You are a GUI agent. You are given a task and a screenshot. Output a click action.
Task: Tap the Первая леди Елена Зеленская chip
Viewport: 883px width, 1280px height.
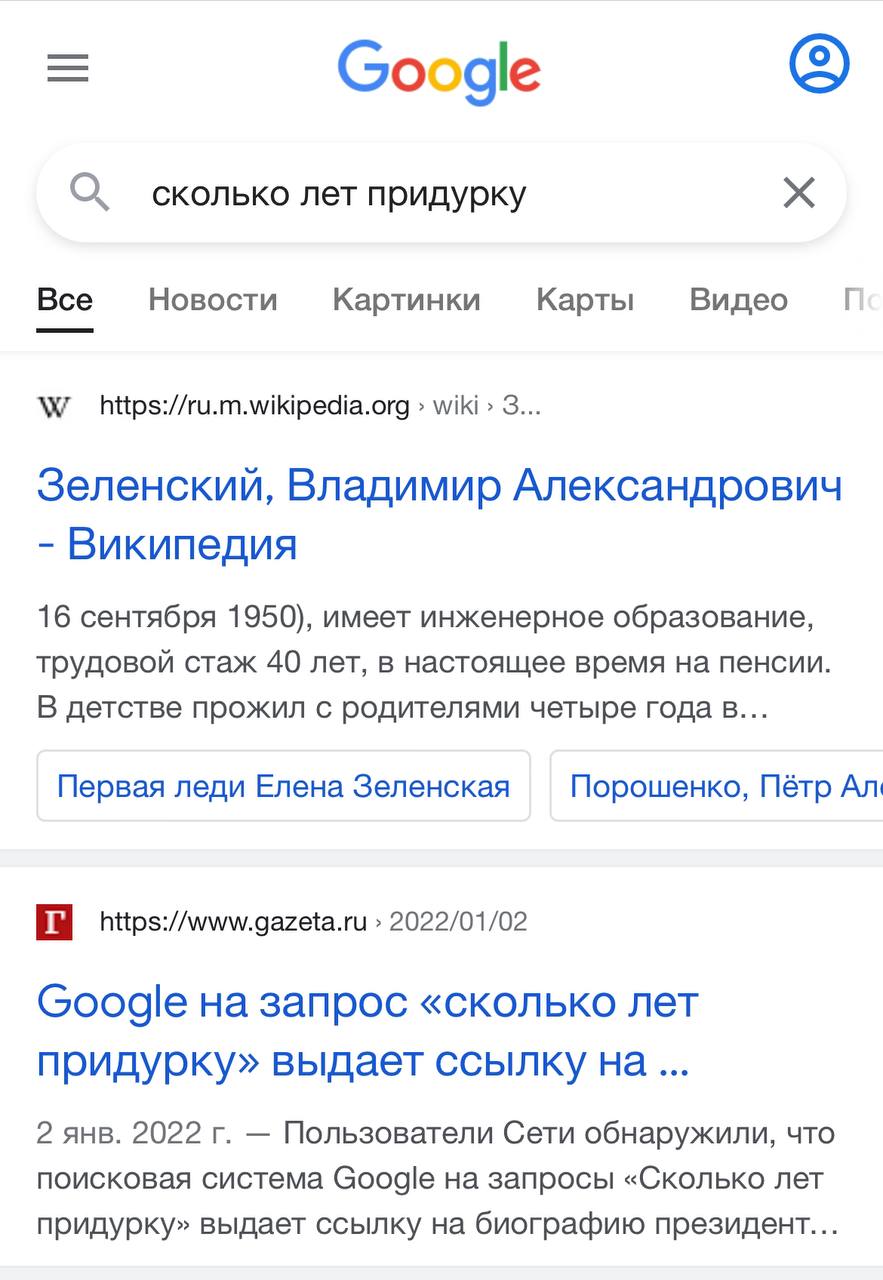point(283,786)
